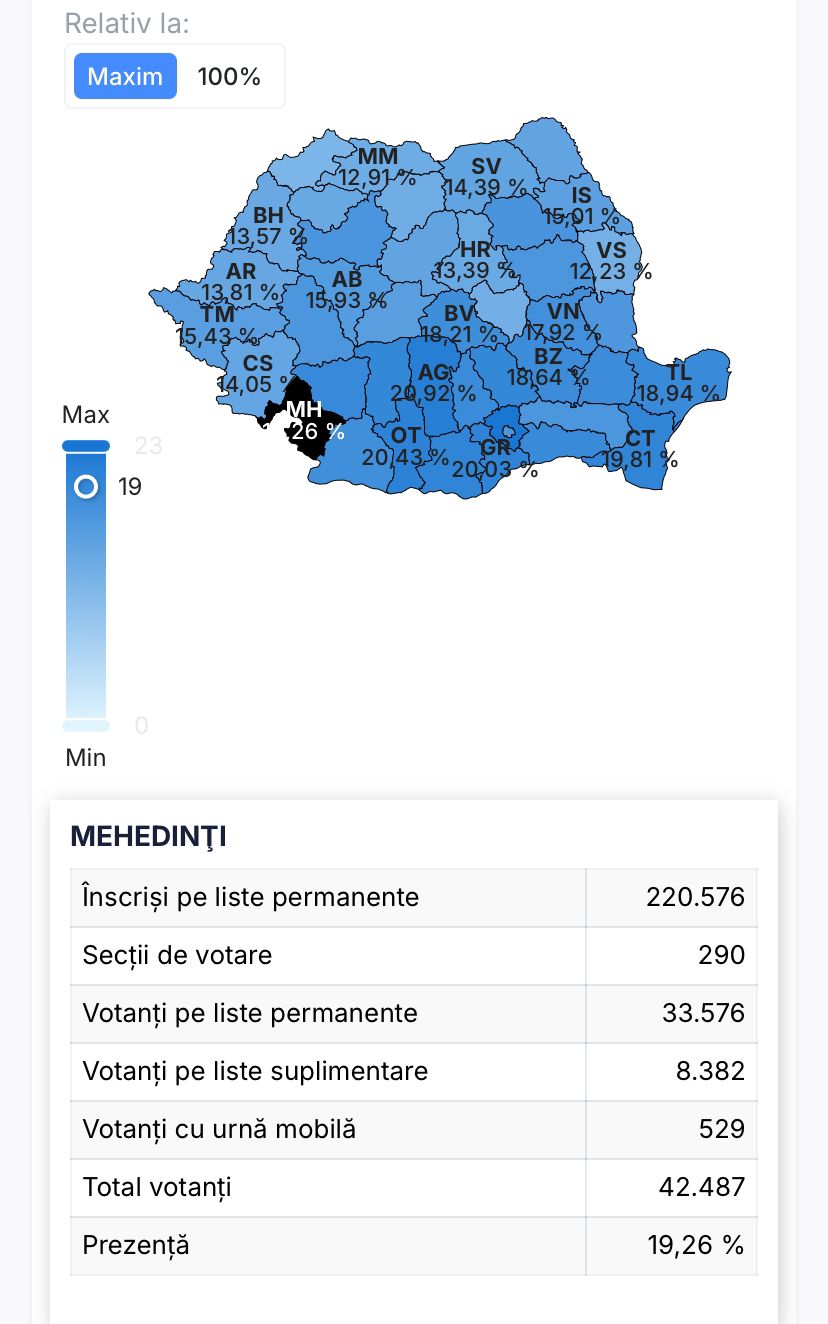The height and width of the screenshot is (1324, 828).
Task: Select Olt (OT) county on map
Action: pyautogui.click(x=405, y=445)
